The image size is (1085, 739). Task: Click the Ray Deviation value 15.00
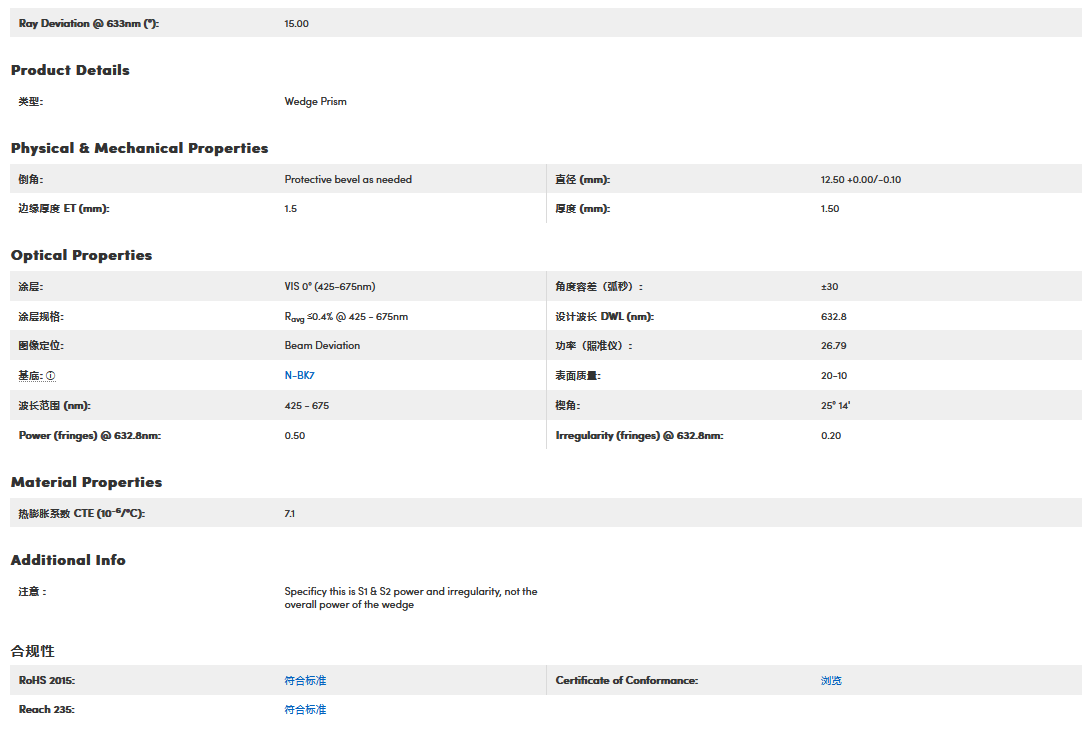point(297,23)
